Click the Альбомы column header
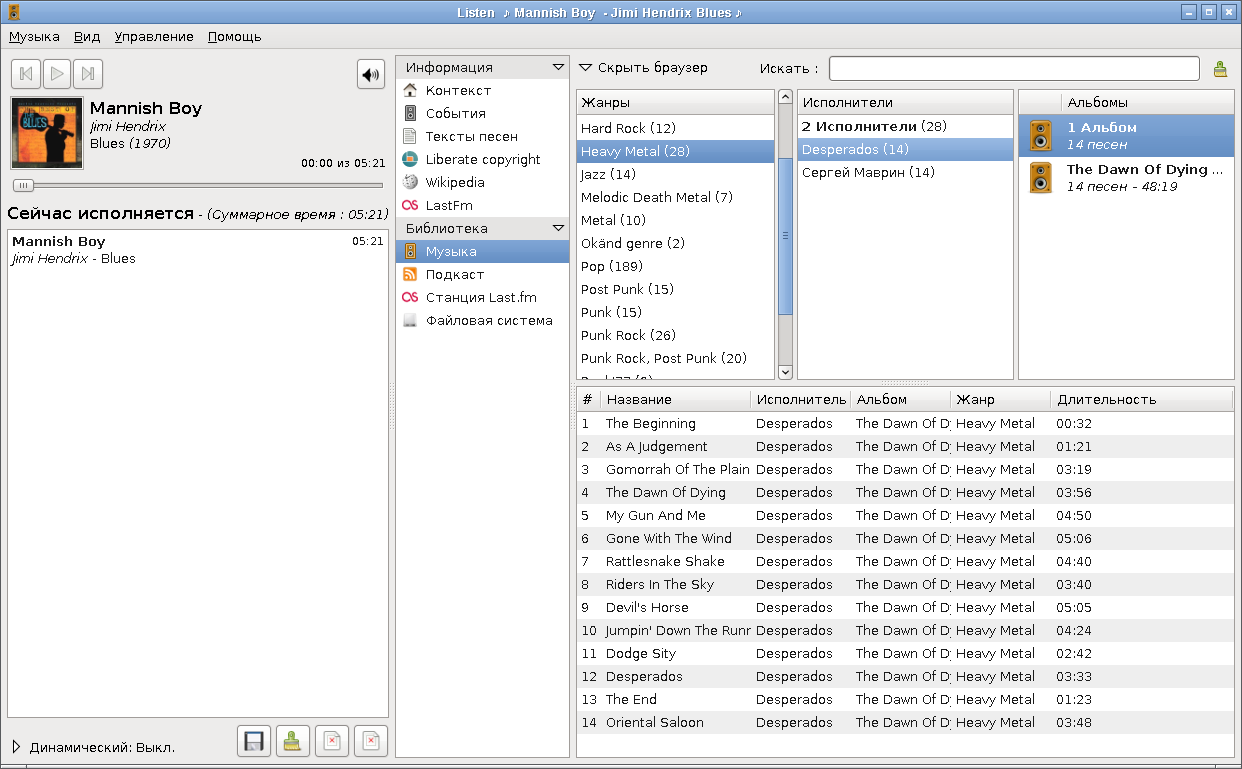This screenshot has height=769, width=1242. pos(1148,102)
